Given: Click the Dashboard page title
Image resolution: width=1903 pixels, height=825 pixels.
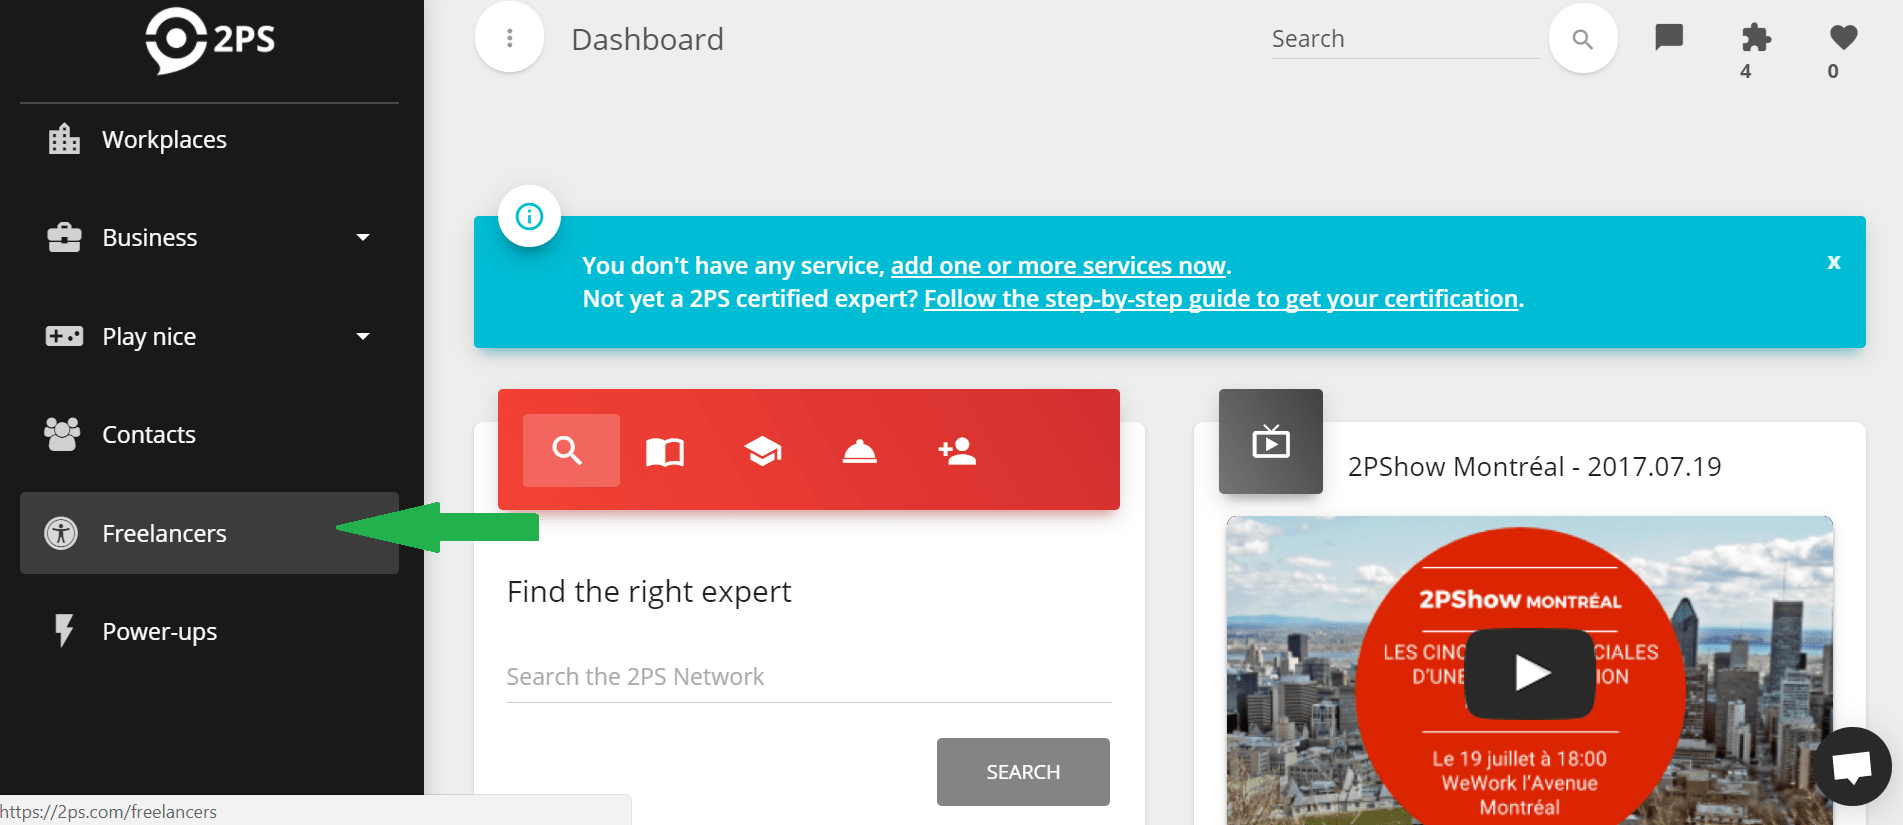Looking at the screenshot, I should click(647, 39).
